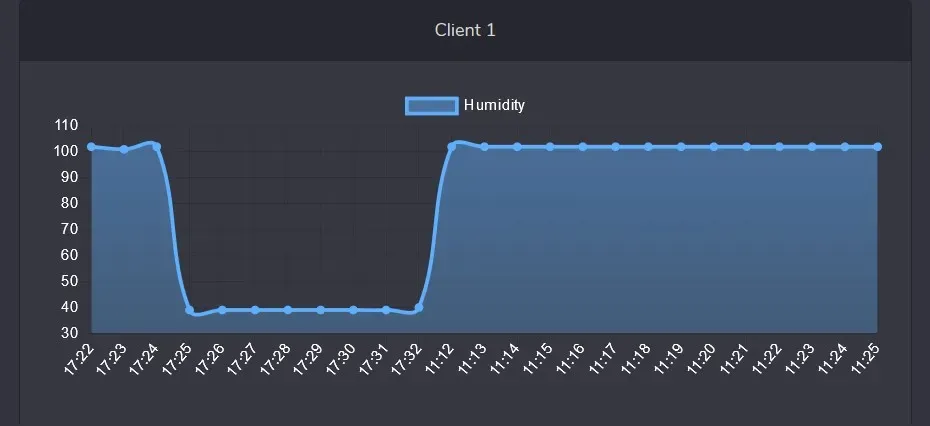Select the data point at 17:28

click(288, 310)
